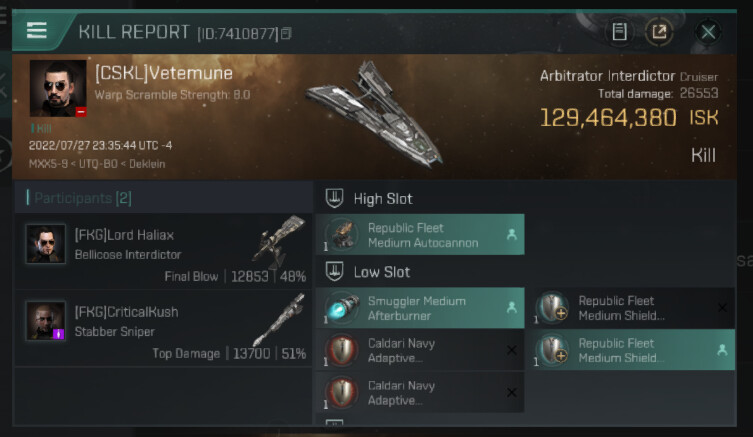This screenshot has height=437, width=753.
Task: Click the first Republic Fleet Medium Shield entry
Action: pos(630,308)
